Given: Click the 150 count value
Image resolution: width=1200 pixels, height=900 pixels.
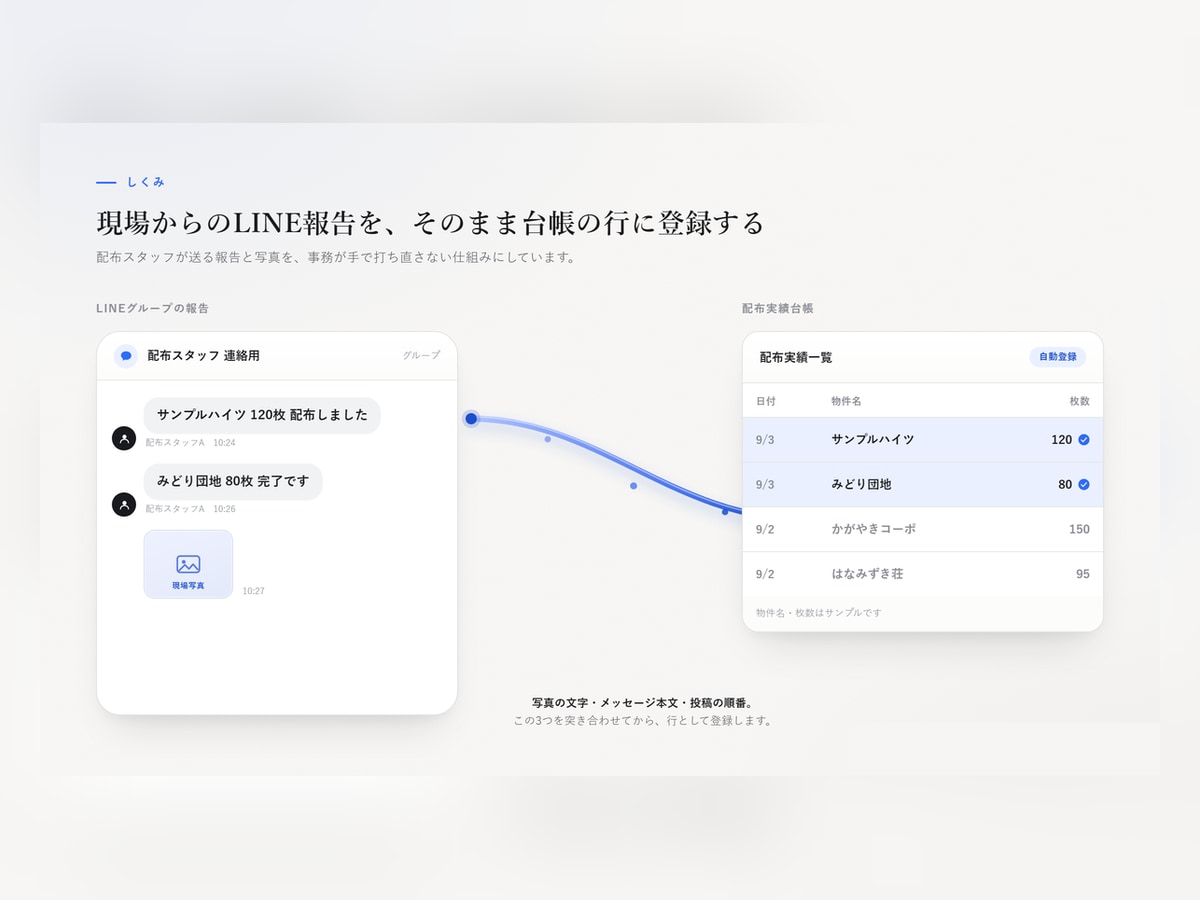Looking at the screenshot, I should pyautogui.click(x=1079, y=529).
